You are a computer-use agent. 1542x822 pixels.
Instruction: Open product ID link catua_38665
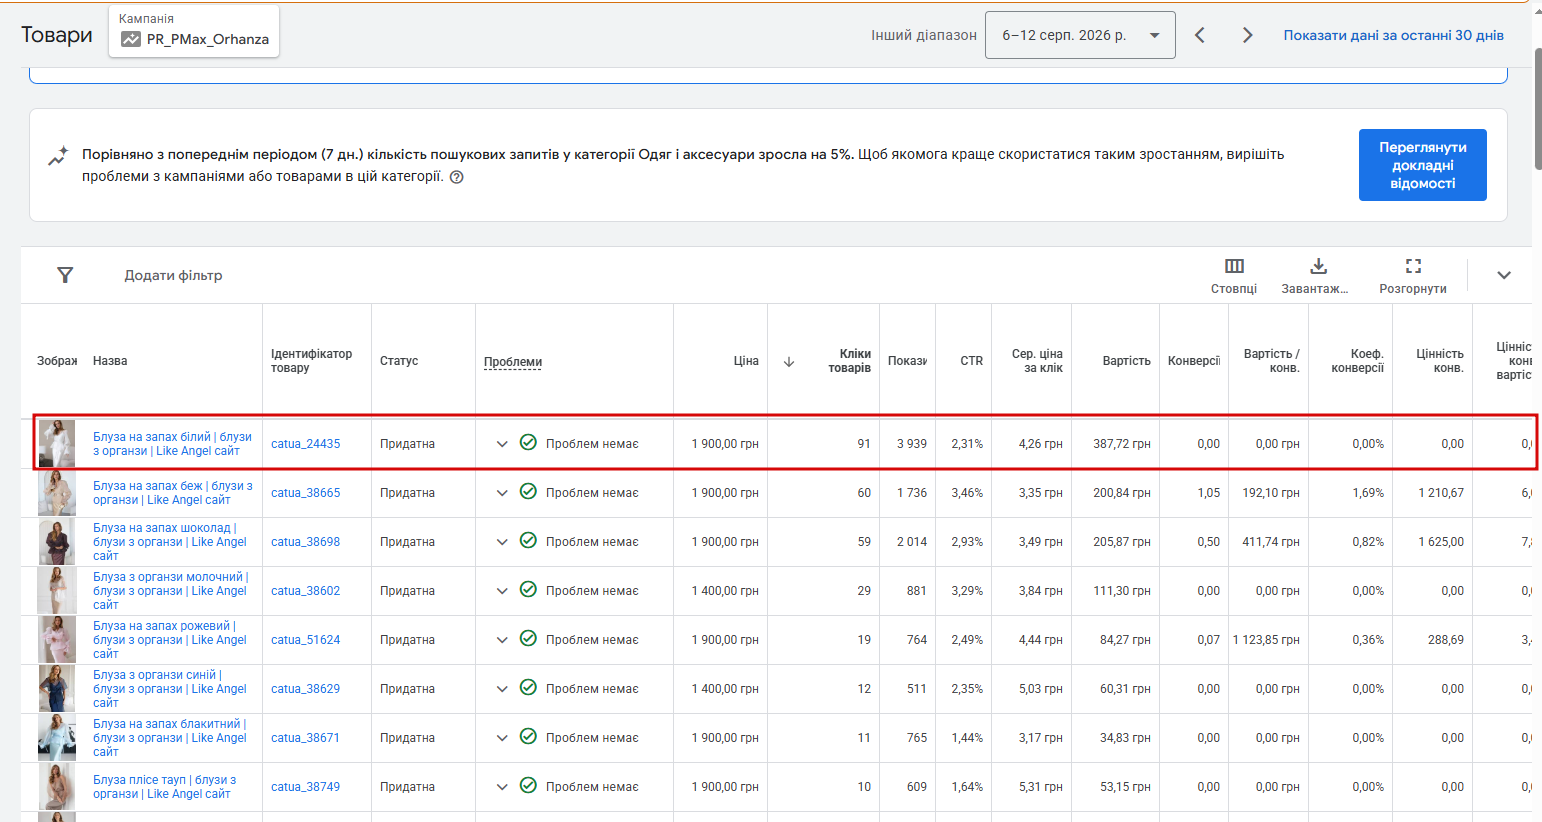[x=305, y=493]
